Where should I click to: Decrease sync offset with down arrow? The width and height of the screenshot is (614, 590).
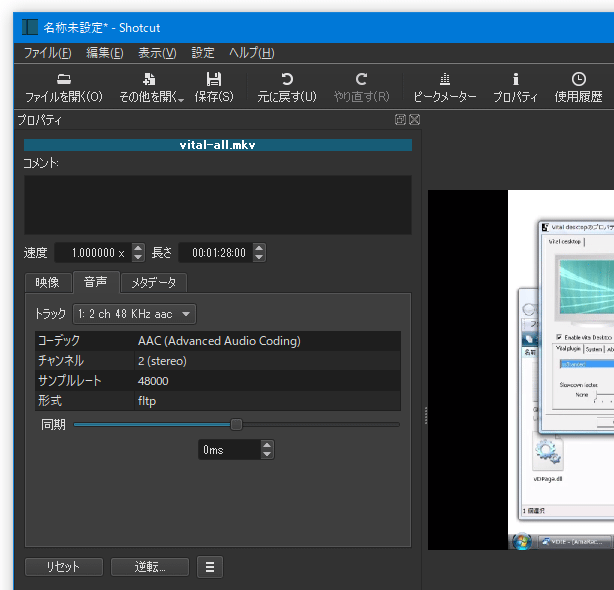(x=267, y=455)
